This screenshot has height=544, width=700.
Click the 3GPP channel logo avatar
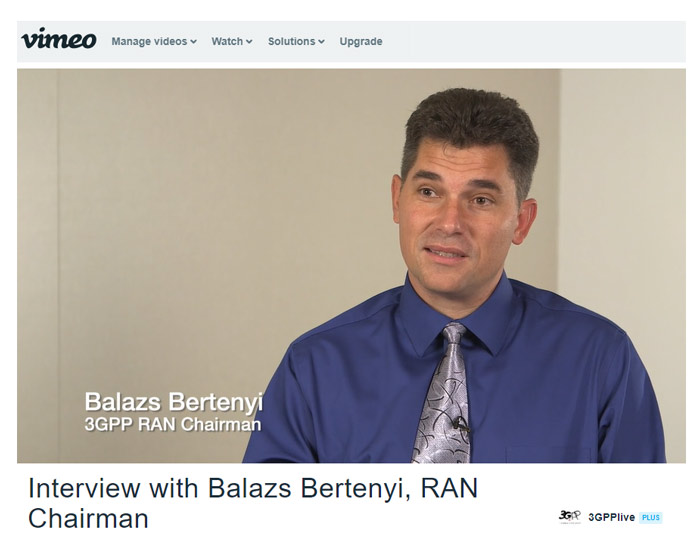[x=570, y=517]
